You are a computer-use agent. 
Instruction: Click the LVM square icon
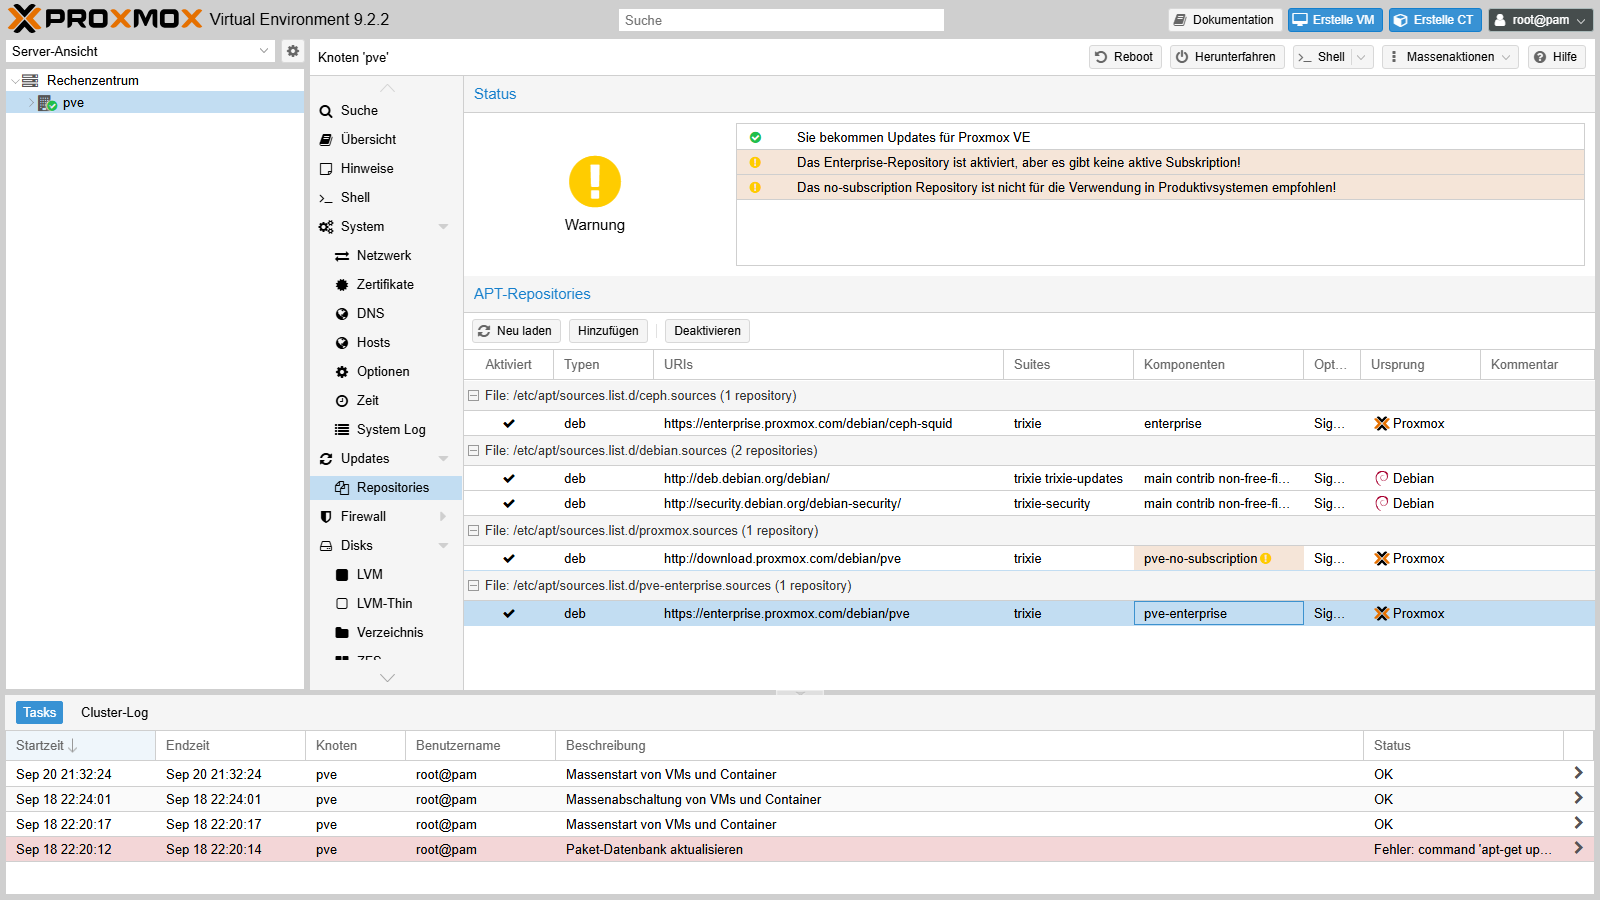point(342,575)
